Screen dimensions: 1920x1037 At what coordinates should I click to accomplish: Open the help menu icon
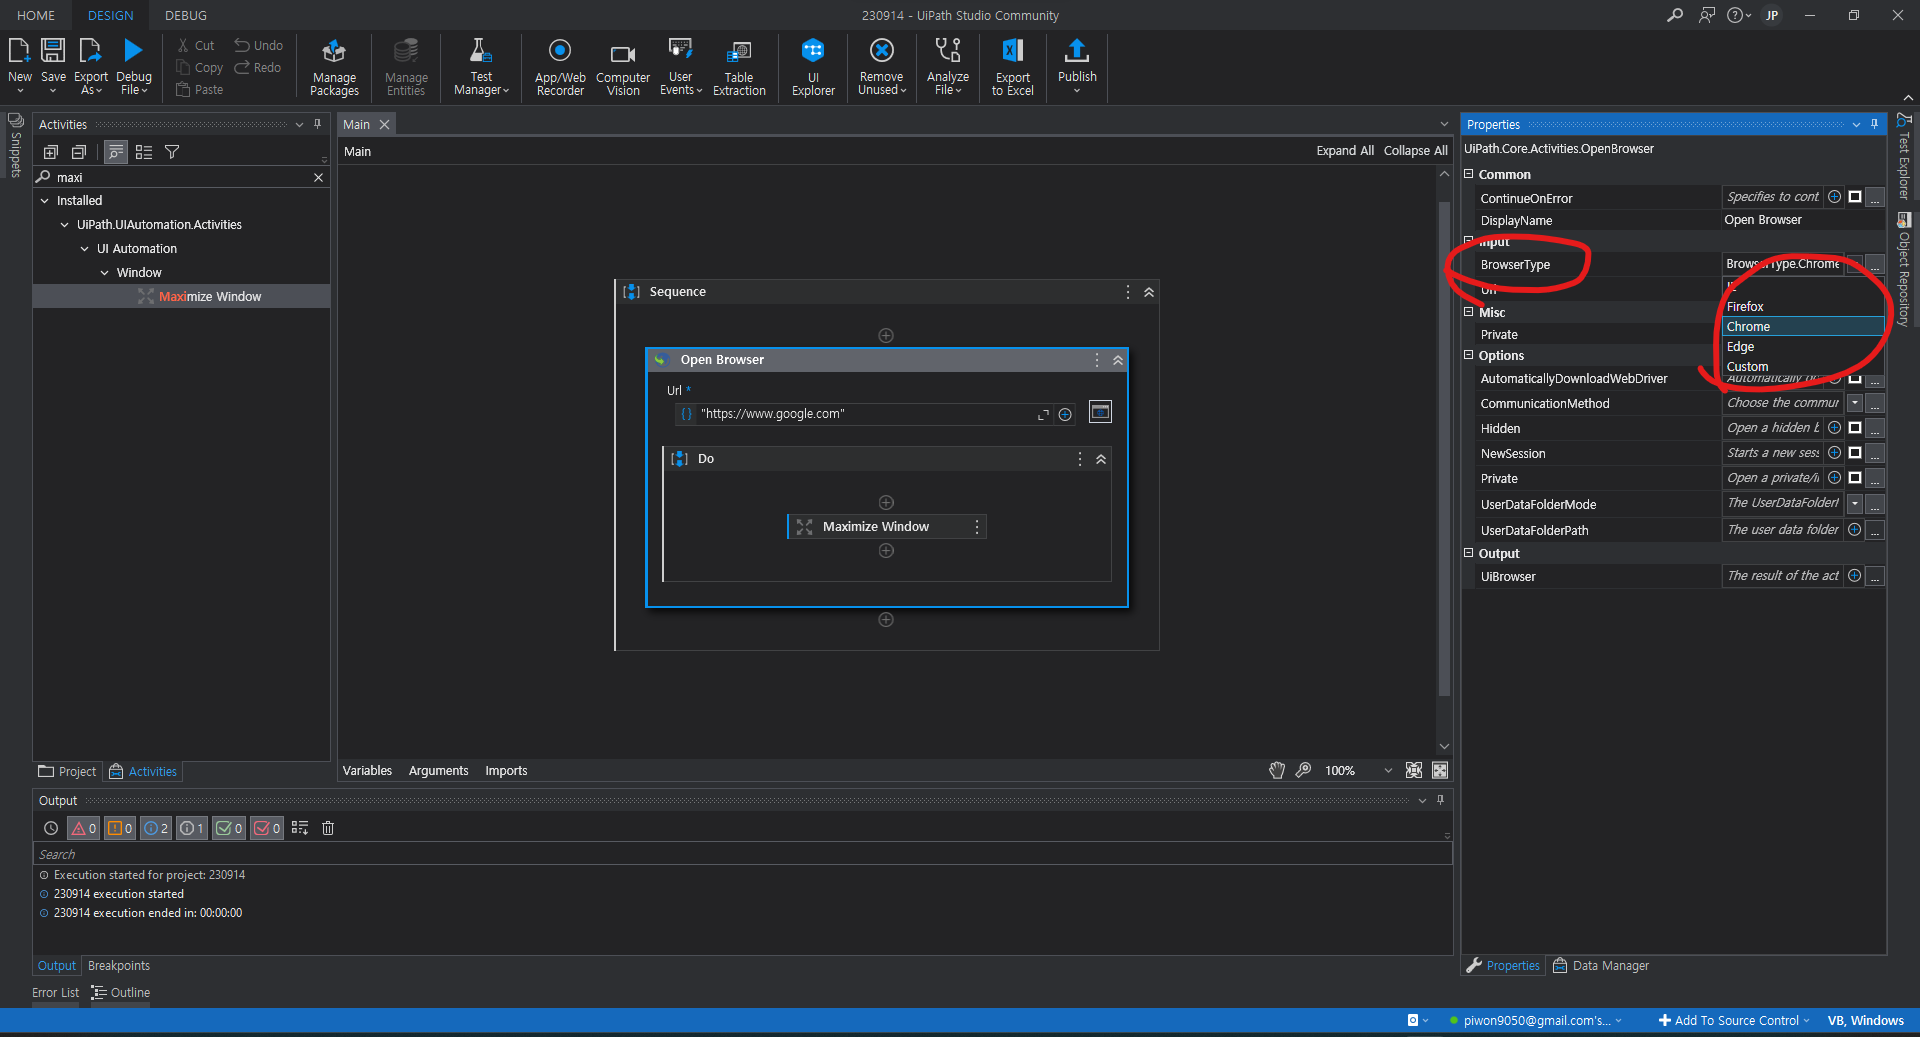pyautogui.click(x=1738, y=15)
